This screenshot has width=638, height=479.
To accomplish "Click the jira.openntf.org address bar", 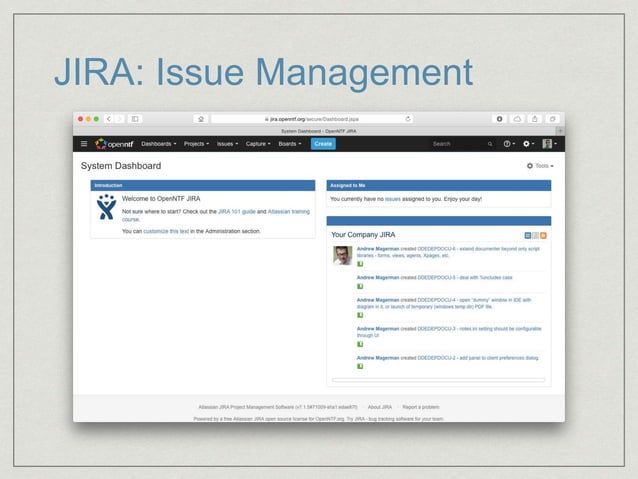I will click(x=312, y=119).
